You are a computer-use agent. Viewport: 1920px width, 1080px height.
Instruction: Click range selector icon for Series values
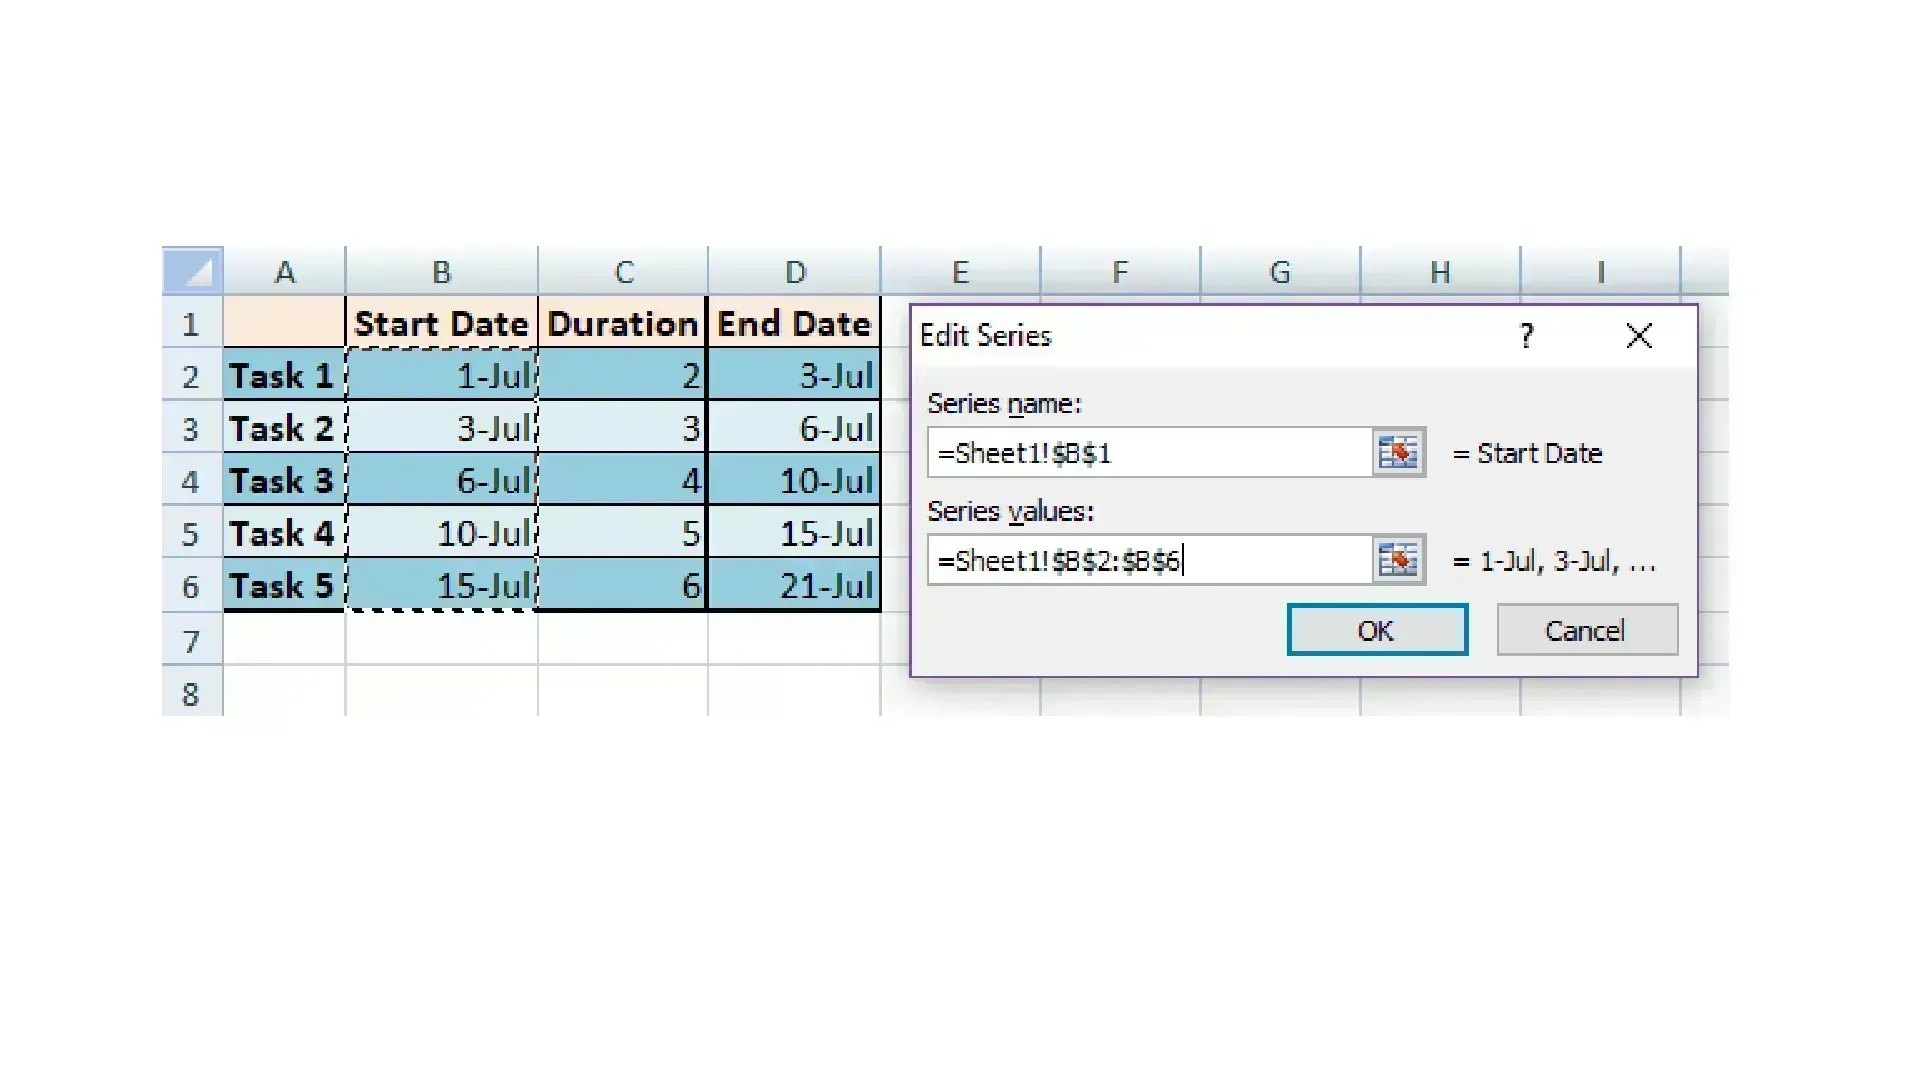coord(1398,560)
